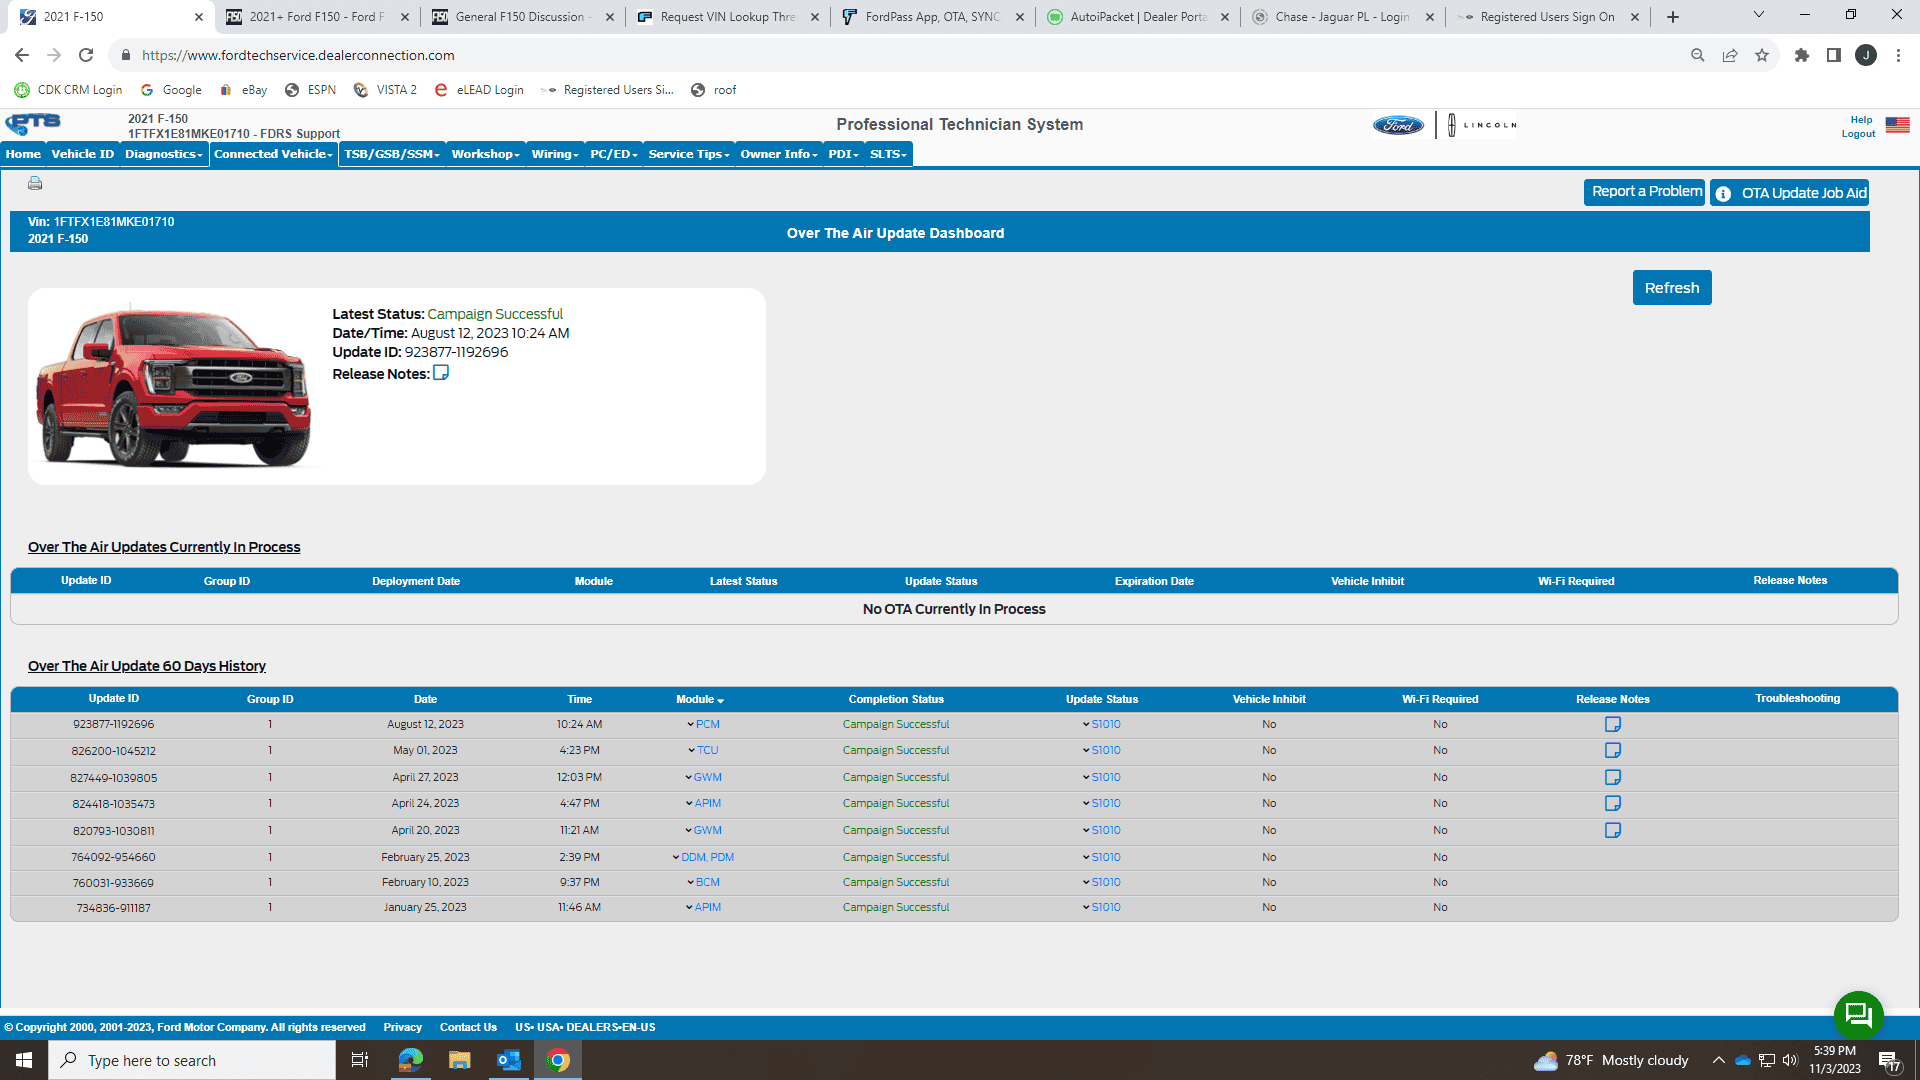Click the printer icon below the Home menu

click(x=35, y=183)
